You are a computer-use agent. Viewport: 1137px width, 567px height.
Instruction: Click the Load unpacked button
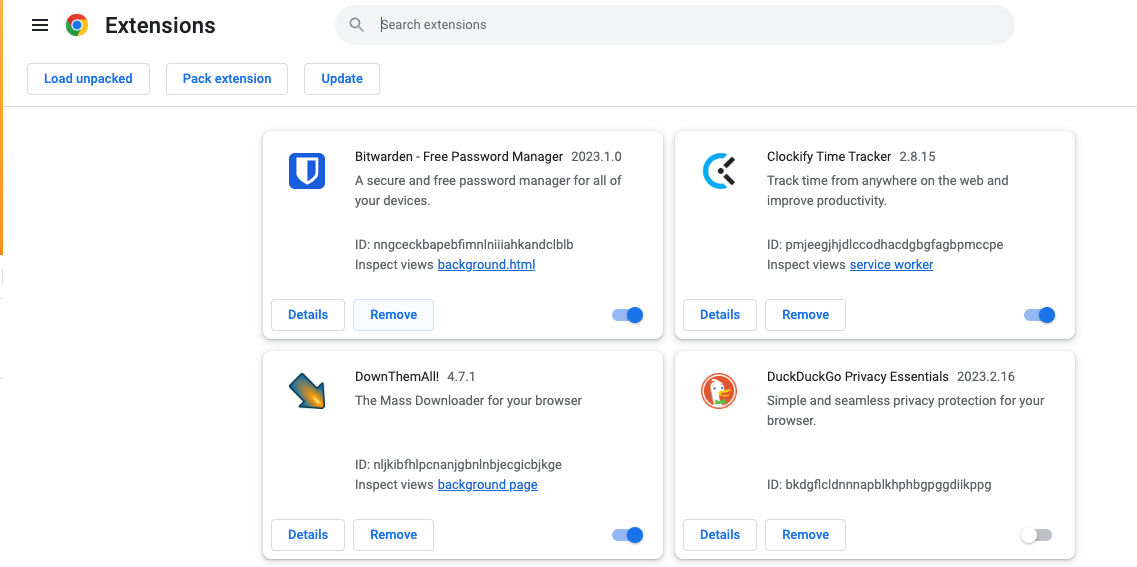click(x=88, y=78)
